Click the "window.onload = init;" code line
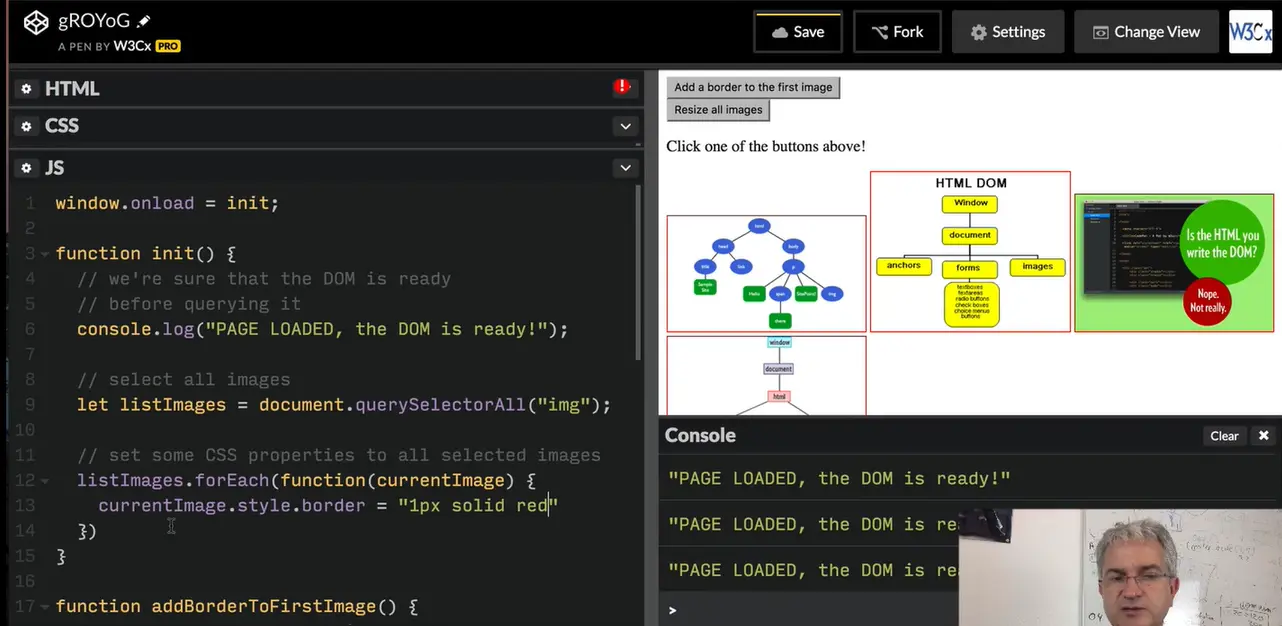1282x626 pixels. point(167,203)
